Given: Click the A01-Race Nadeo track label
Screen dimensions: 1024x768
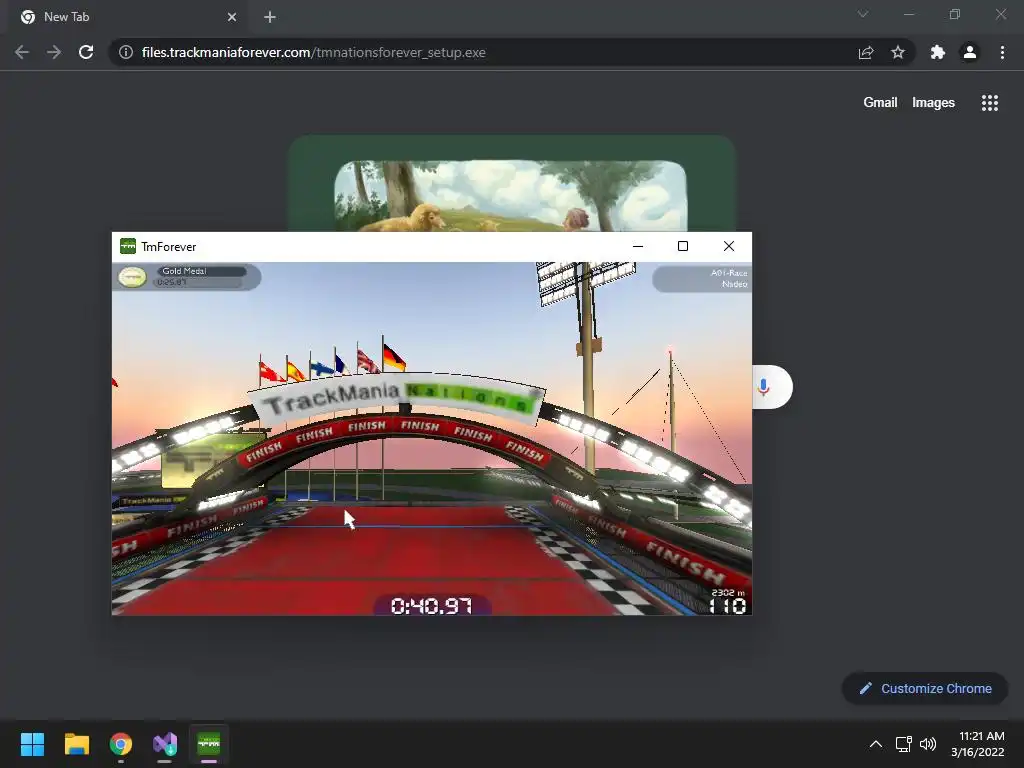Looking at the screenshot, I should pyautogui.click(x=702, y=279).
